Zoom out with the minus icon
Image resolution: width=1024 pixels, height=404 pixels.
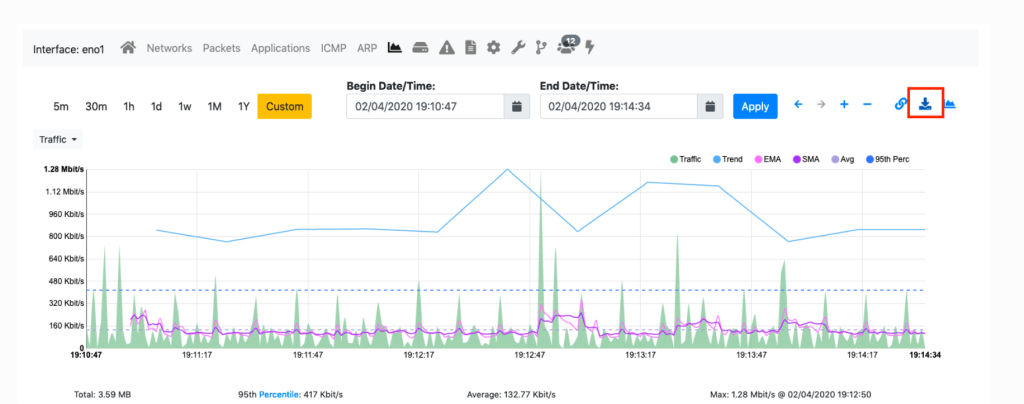[867, 104]
